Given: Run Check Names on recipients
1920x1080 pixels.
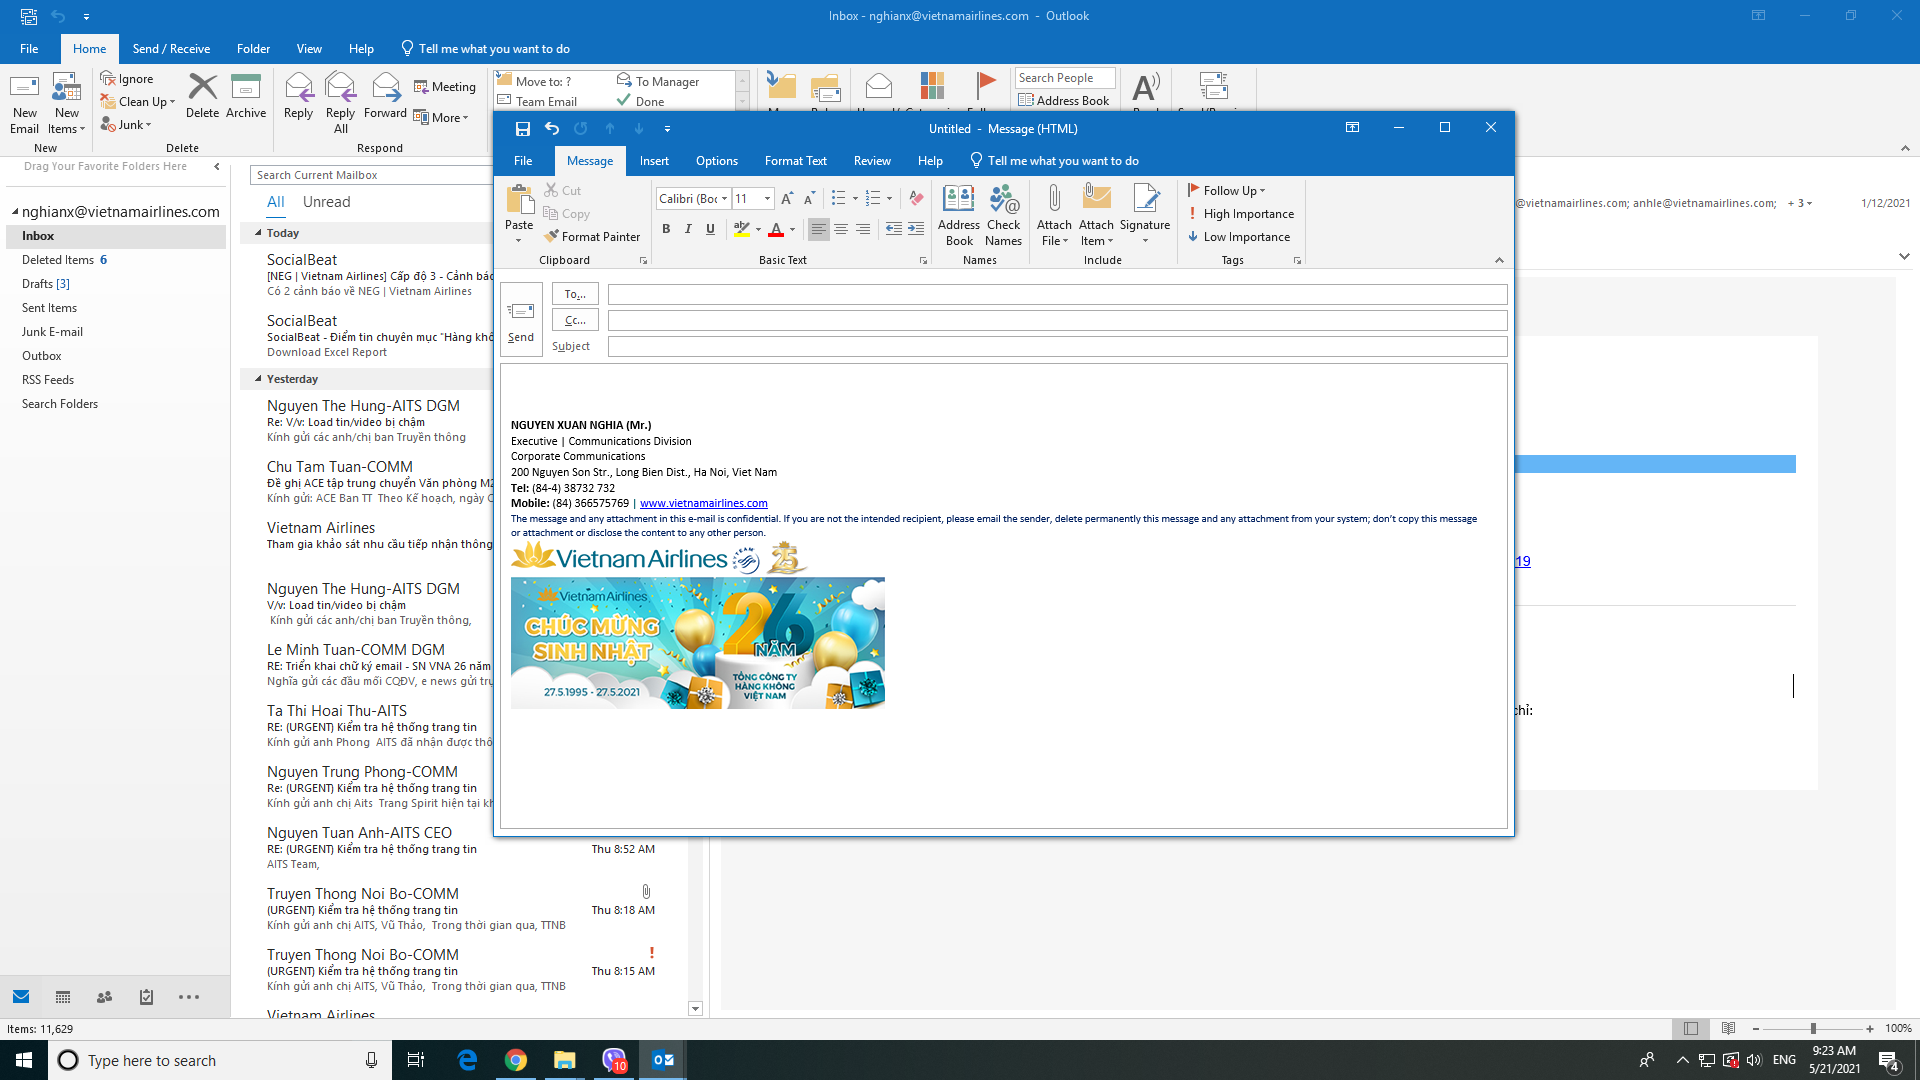Looking at the screenshot, I should pos(1003,215).
